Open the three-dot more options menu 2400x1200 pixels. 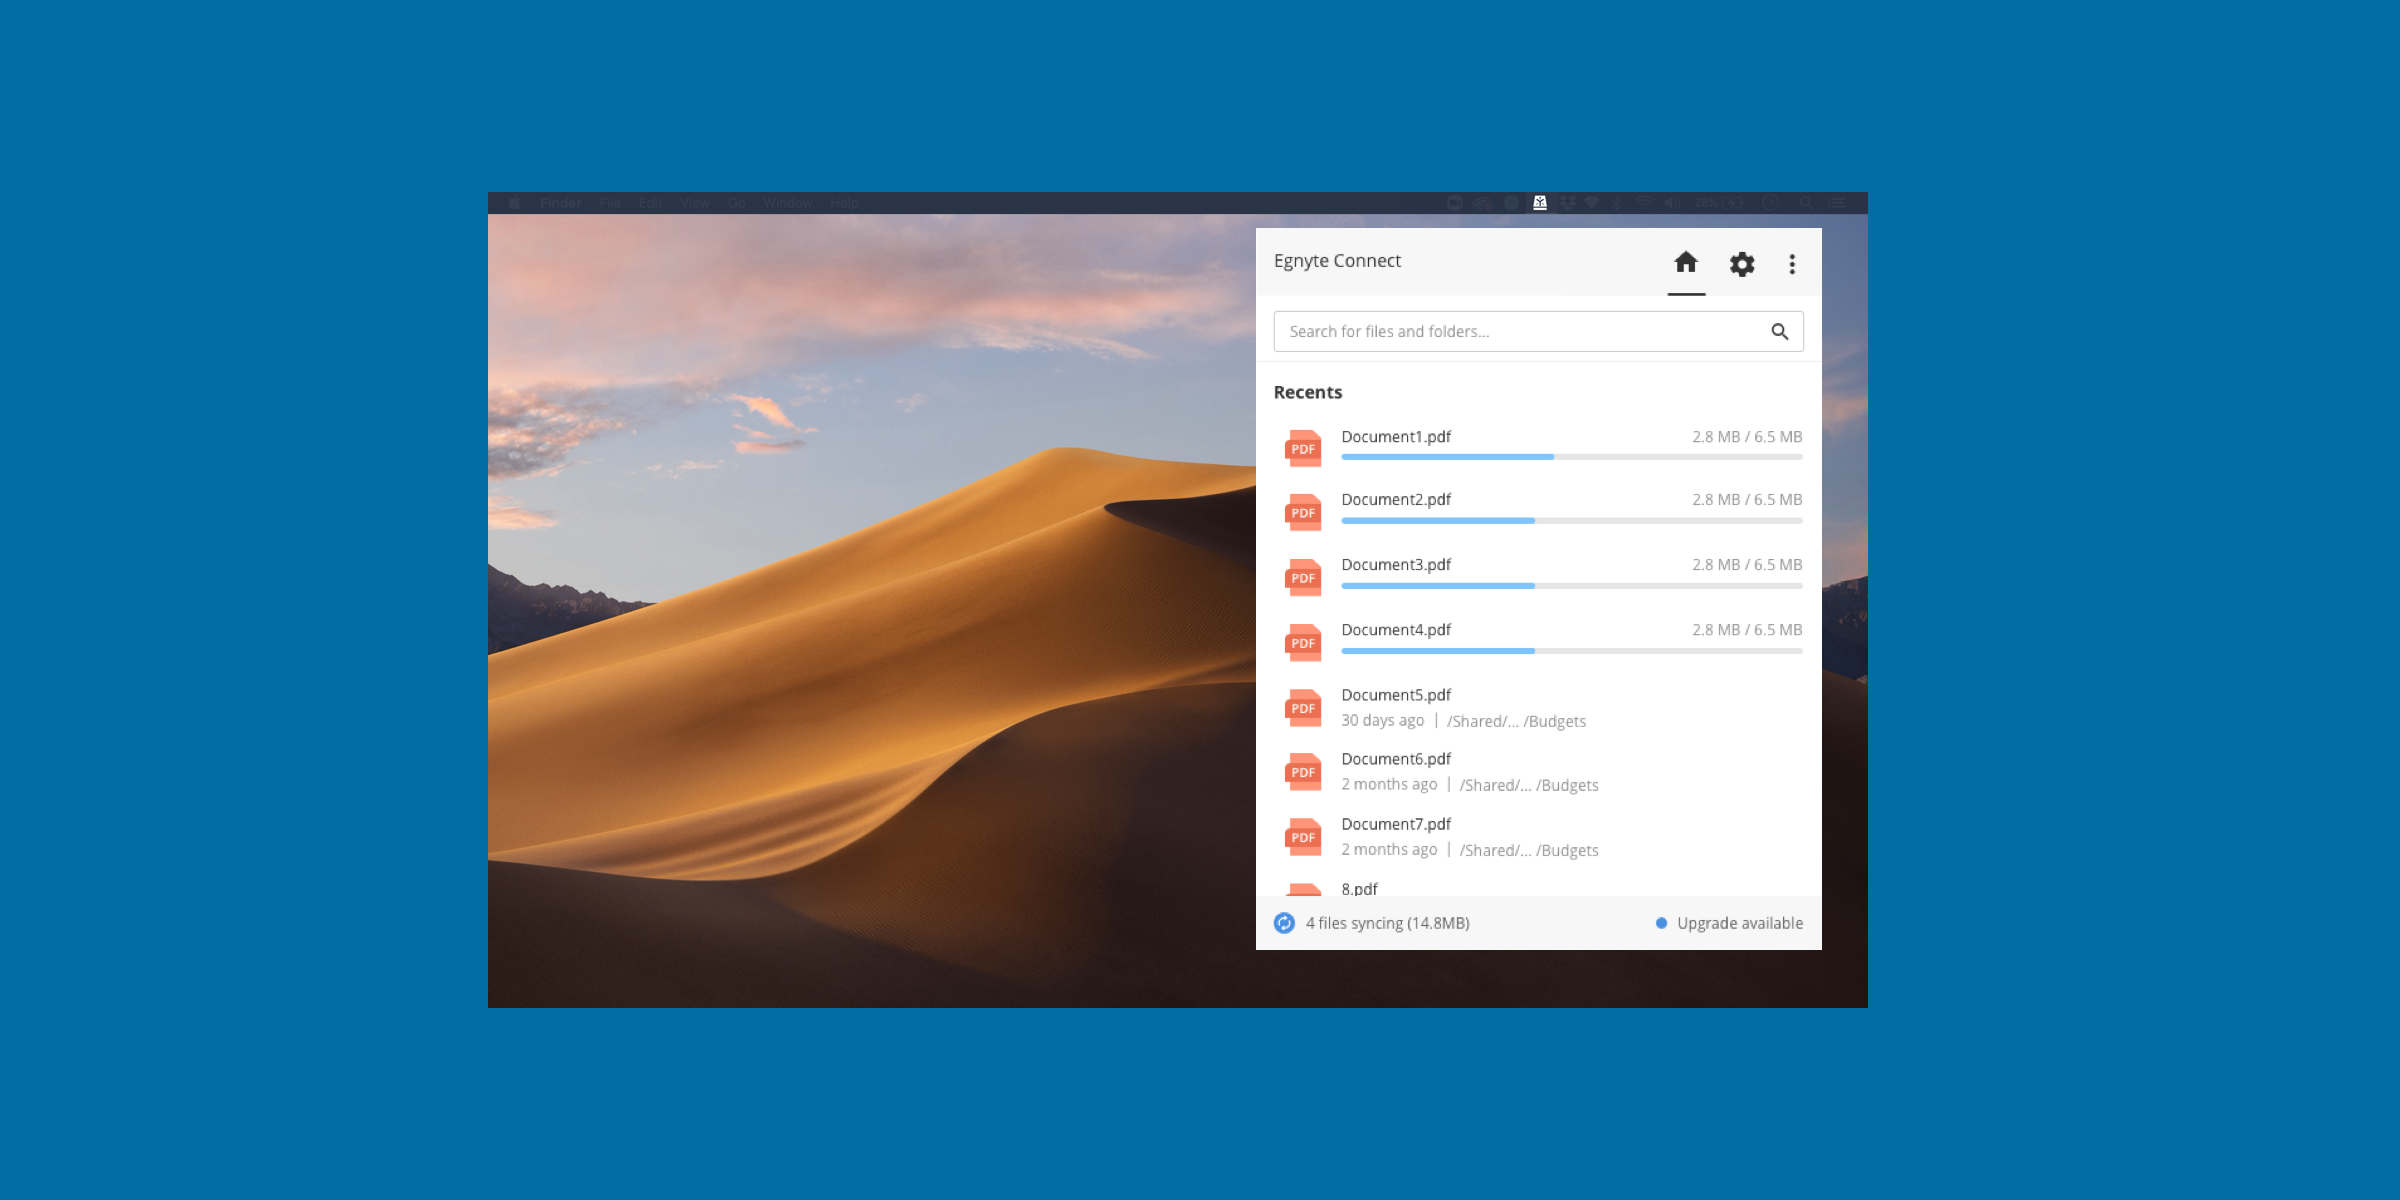tap(1792, 264)
